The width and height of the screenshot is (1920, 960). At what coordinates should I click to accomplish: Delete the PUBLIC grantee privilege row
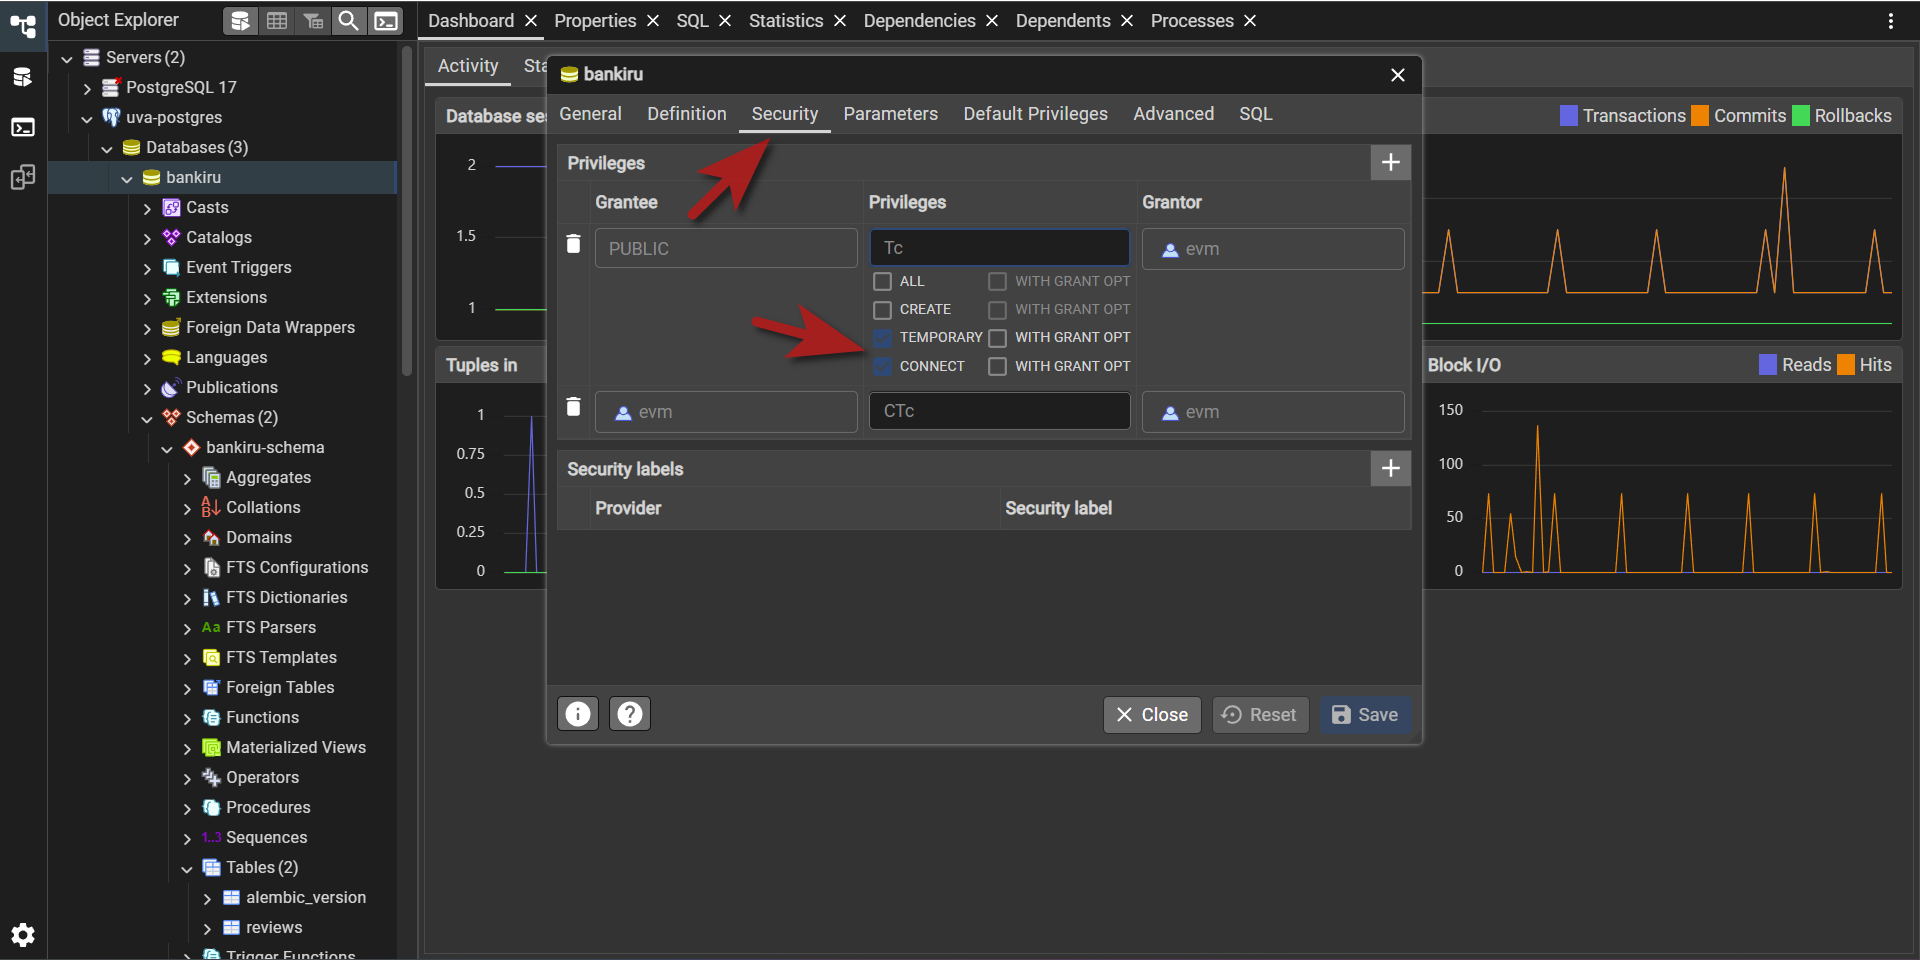tap(574, 244)
